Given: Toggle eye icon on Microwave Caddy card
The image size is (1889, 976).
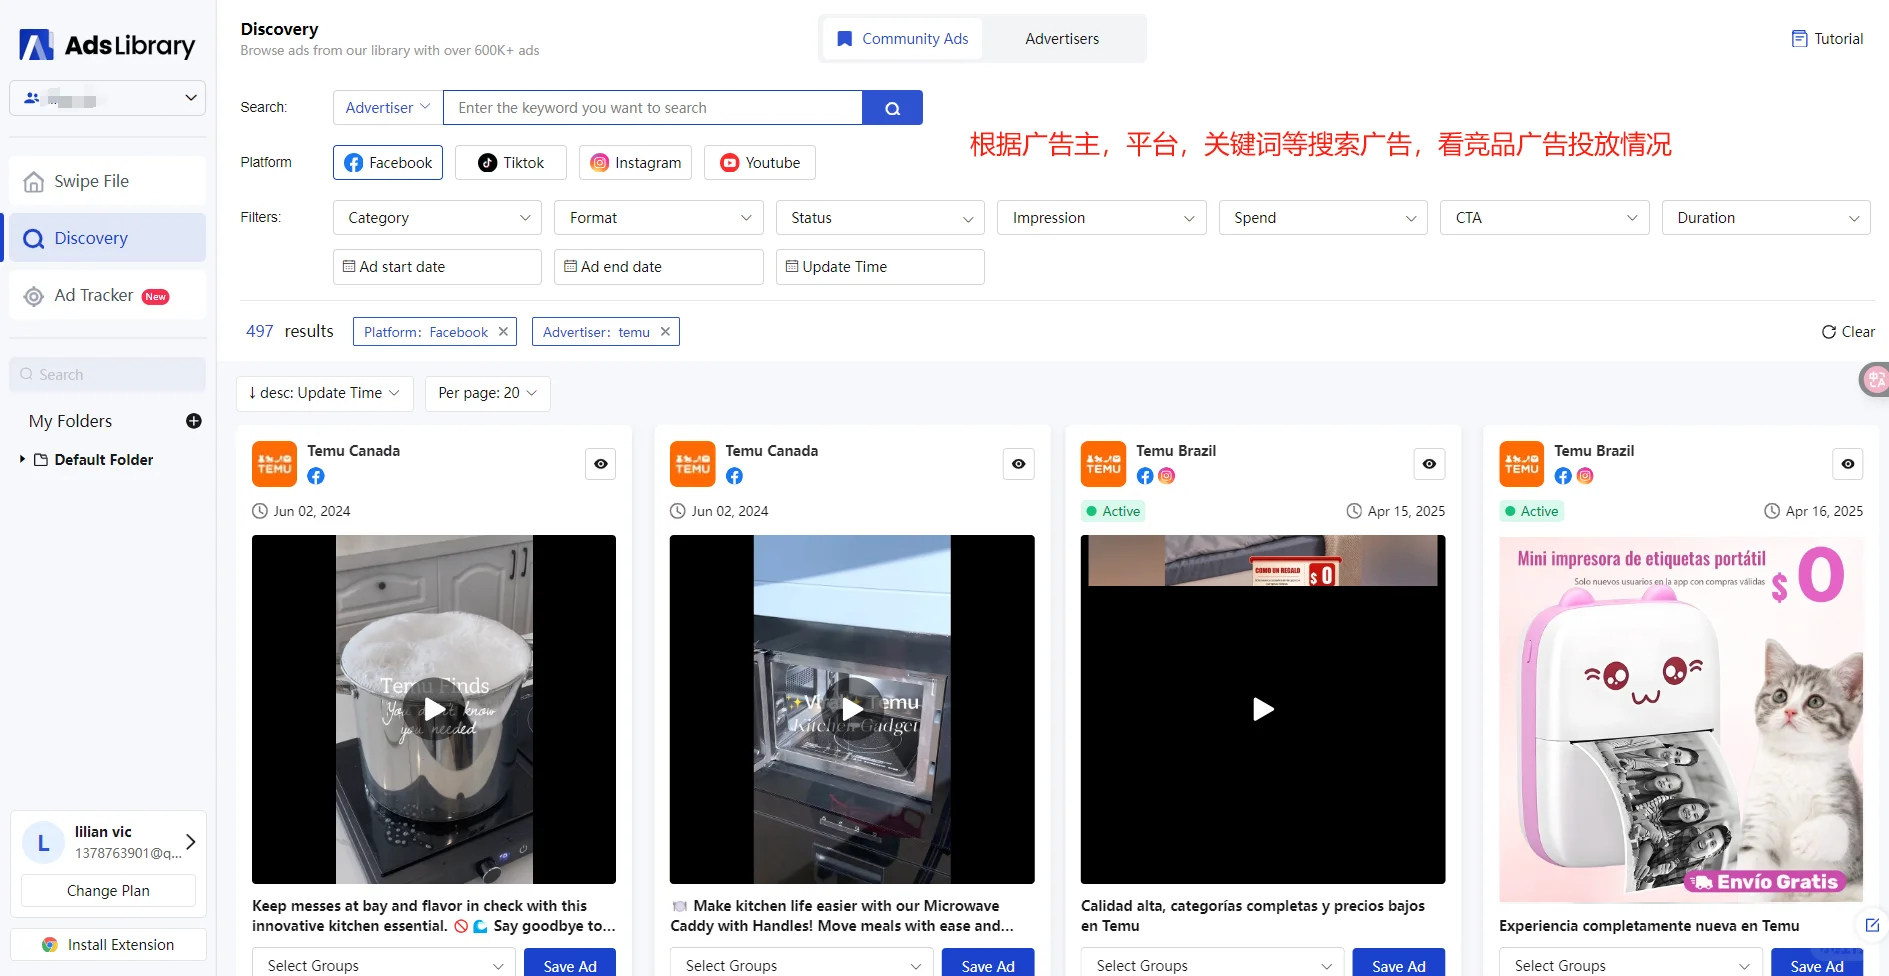Looking at the screenshot, I should pos(1018,464).
